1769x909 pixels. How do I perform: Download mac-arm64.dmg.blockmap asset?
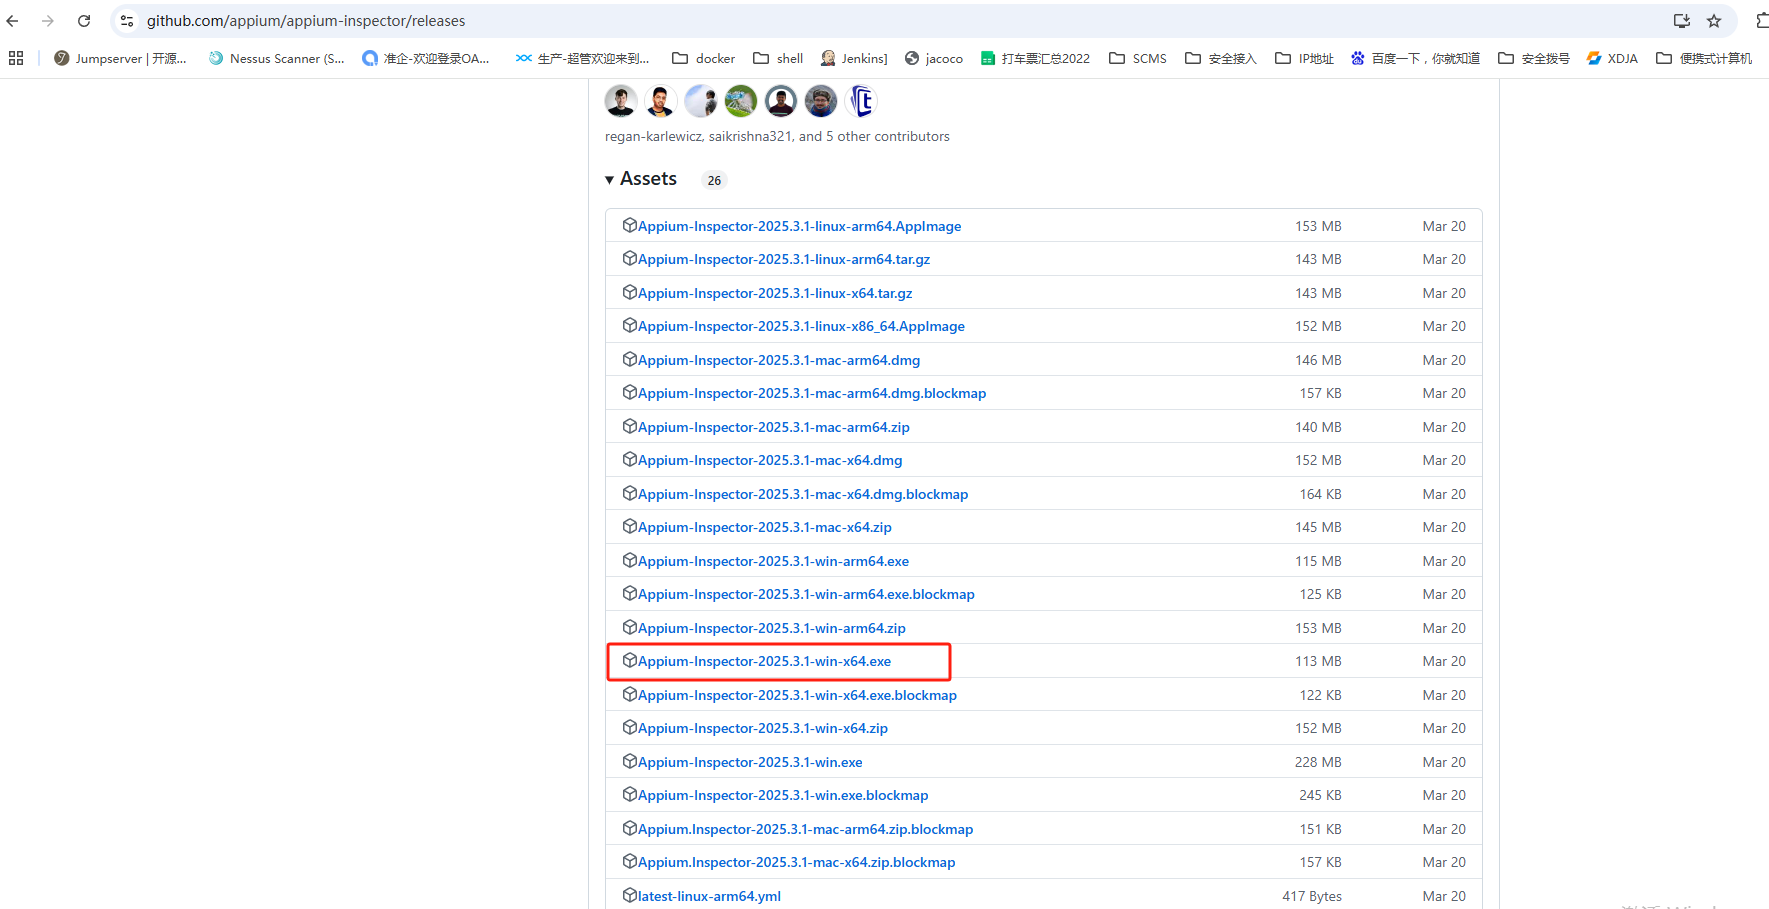click(812, 393)
